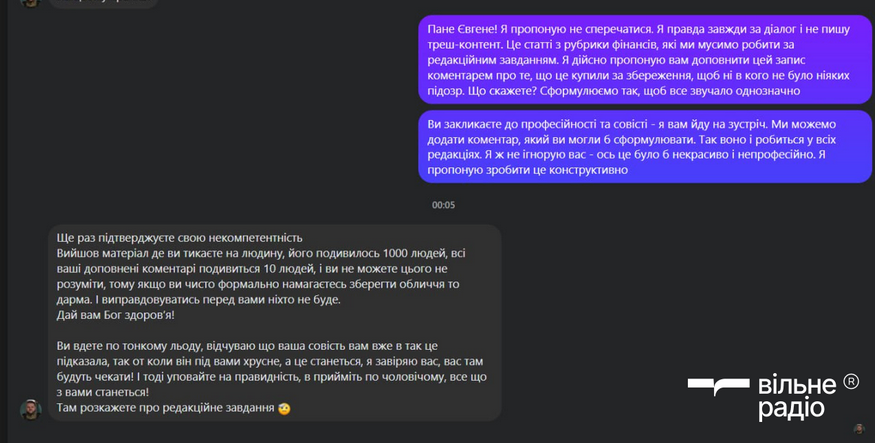Click the 'радіо' word in the watermark
Viewport: 875px width, 443px height.
(x=791, y=408)
